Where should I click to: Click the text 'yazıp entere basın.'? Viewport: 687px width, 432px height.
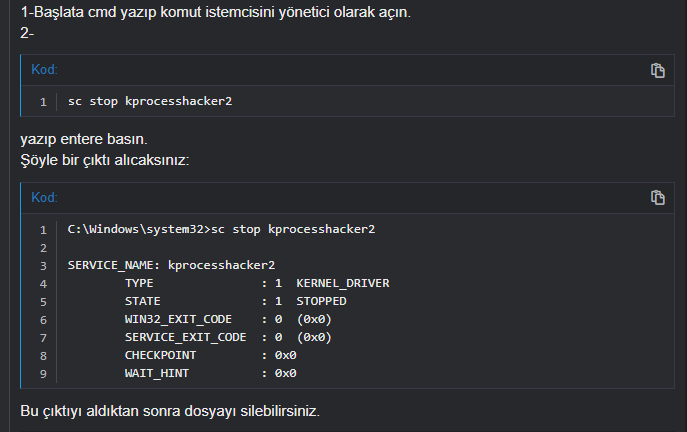tap(84, 139)
